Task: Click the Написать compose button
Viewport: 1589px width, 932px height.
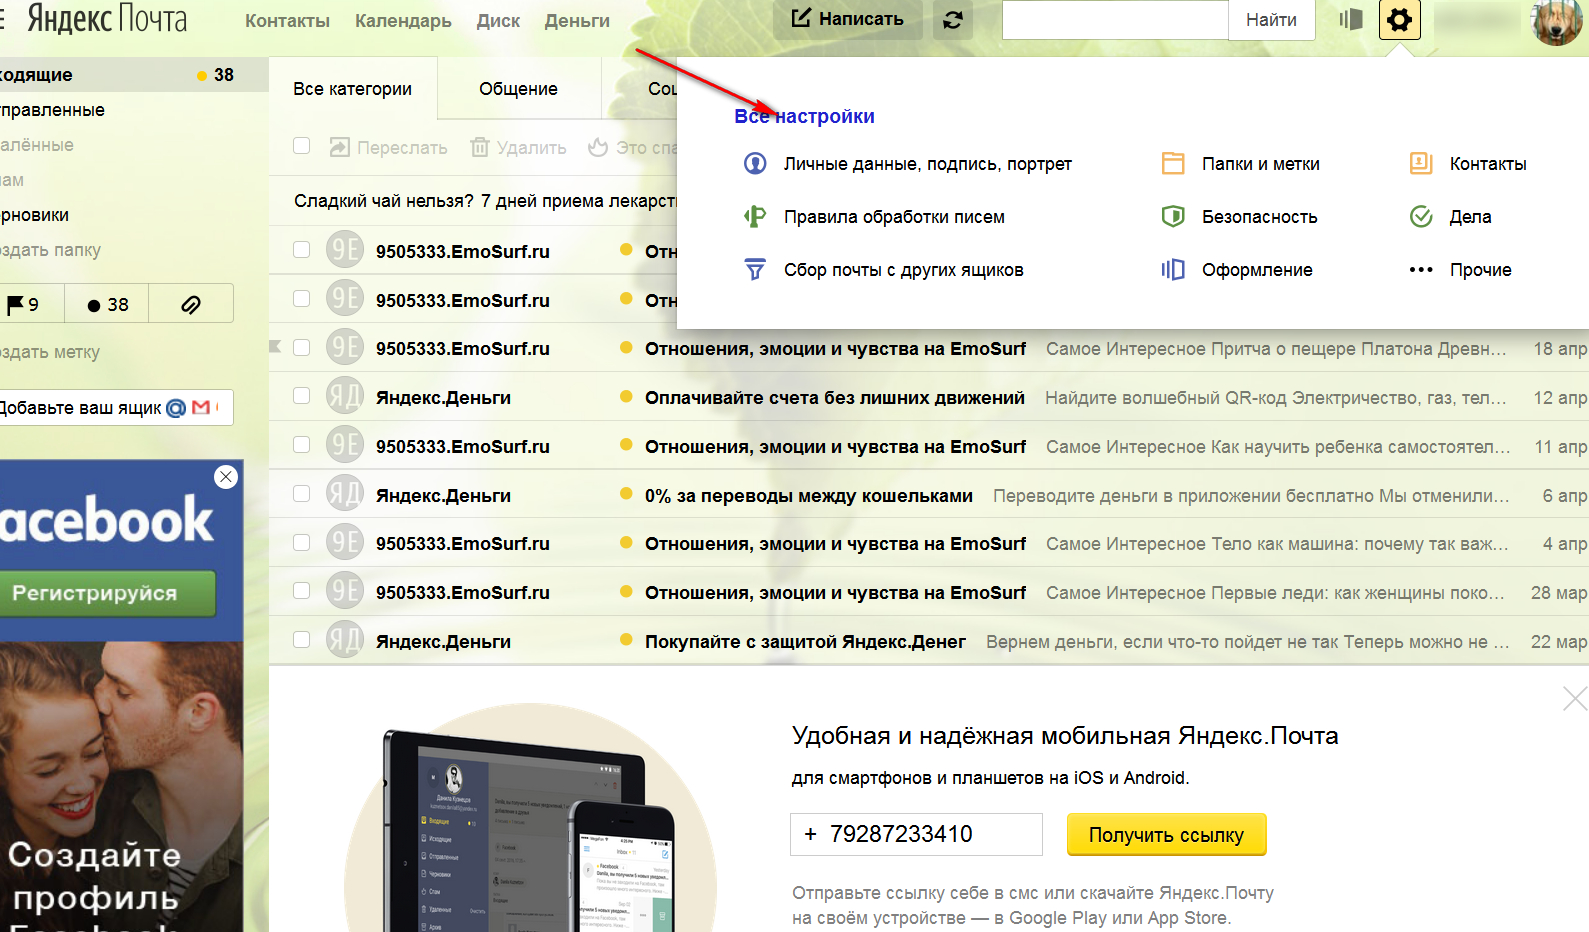Action: [848, 19]
